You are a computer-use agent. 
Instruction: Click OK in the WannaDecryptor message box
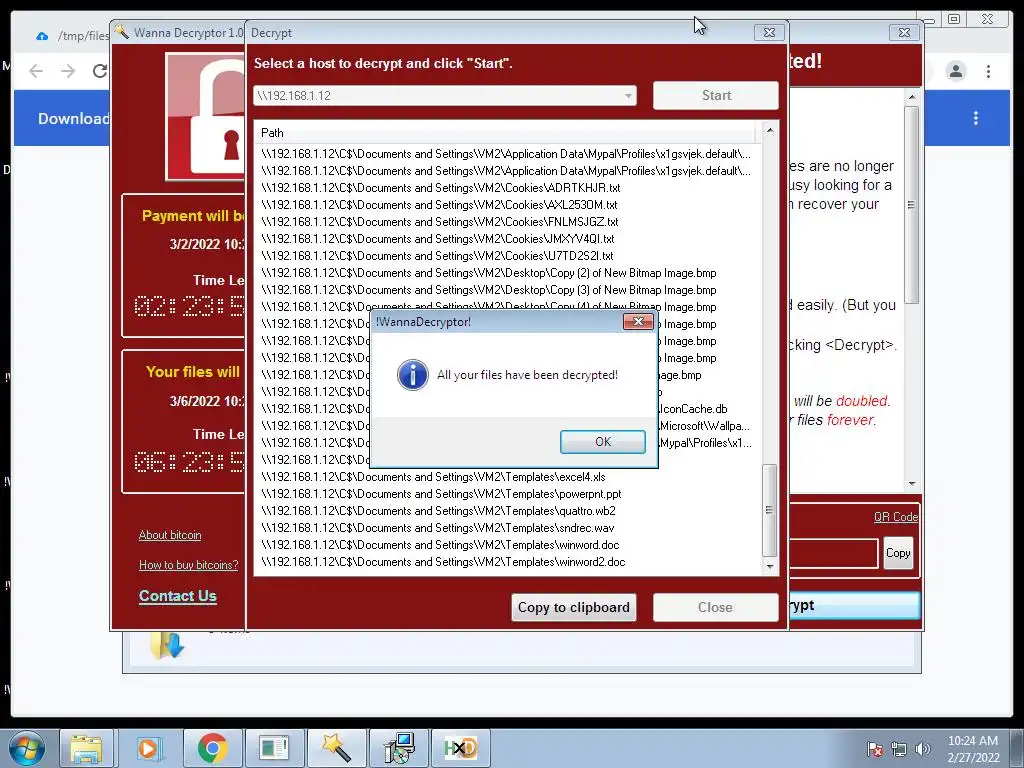point(602,441)
